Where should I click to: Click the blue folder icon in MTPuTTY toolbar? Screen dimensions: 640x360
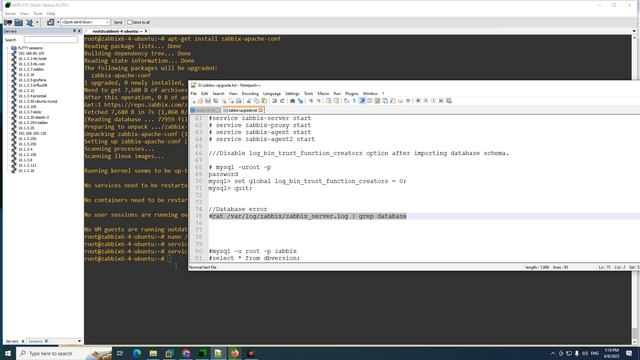[x=19, y=22]
